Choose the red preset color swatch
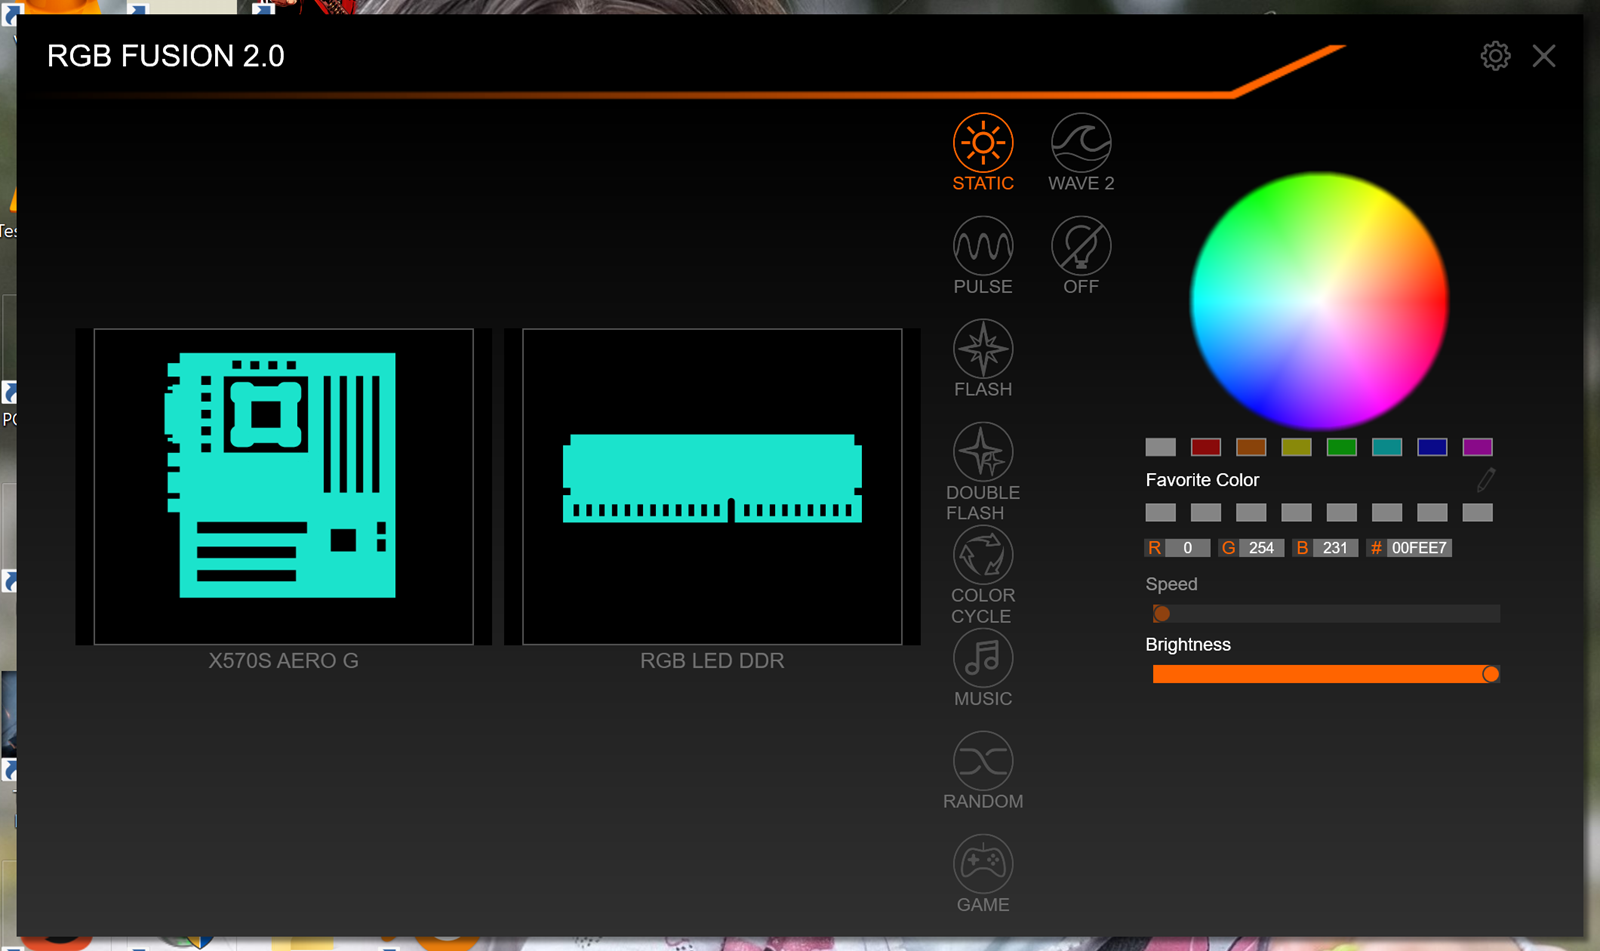This screenshot has width=1600, height=951. point(1206,447)
